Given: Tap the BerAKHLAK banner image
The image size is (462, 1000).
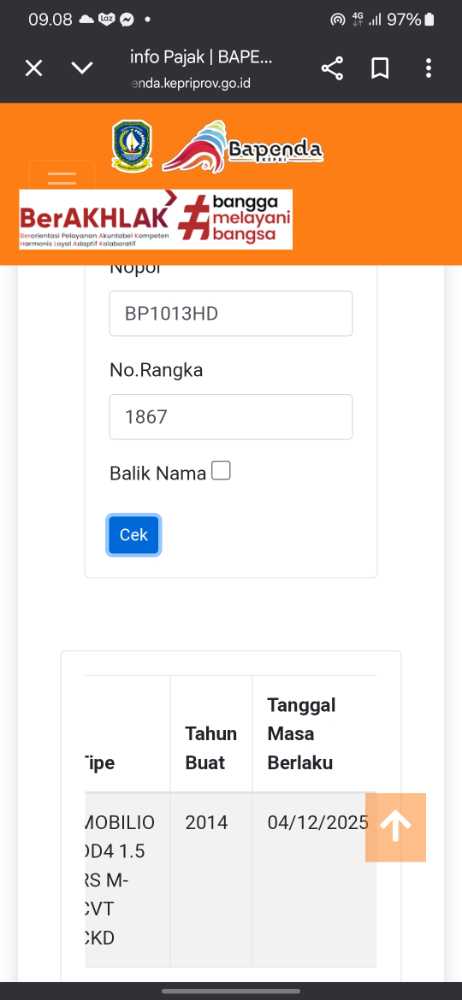Looking at the screenshot, I should click(156, 219).
